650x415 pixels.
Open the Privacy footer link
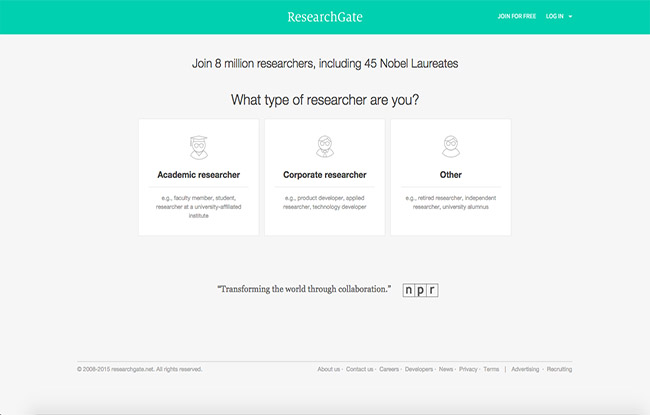tap(468, 369)
